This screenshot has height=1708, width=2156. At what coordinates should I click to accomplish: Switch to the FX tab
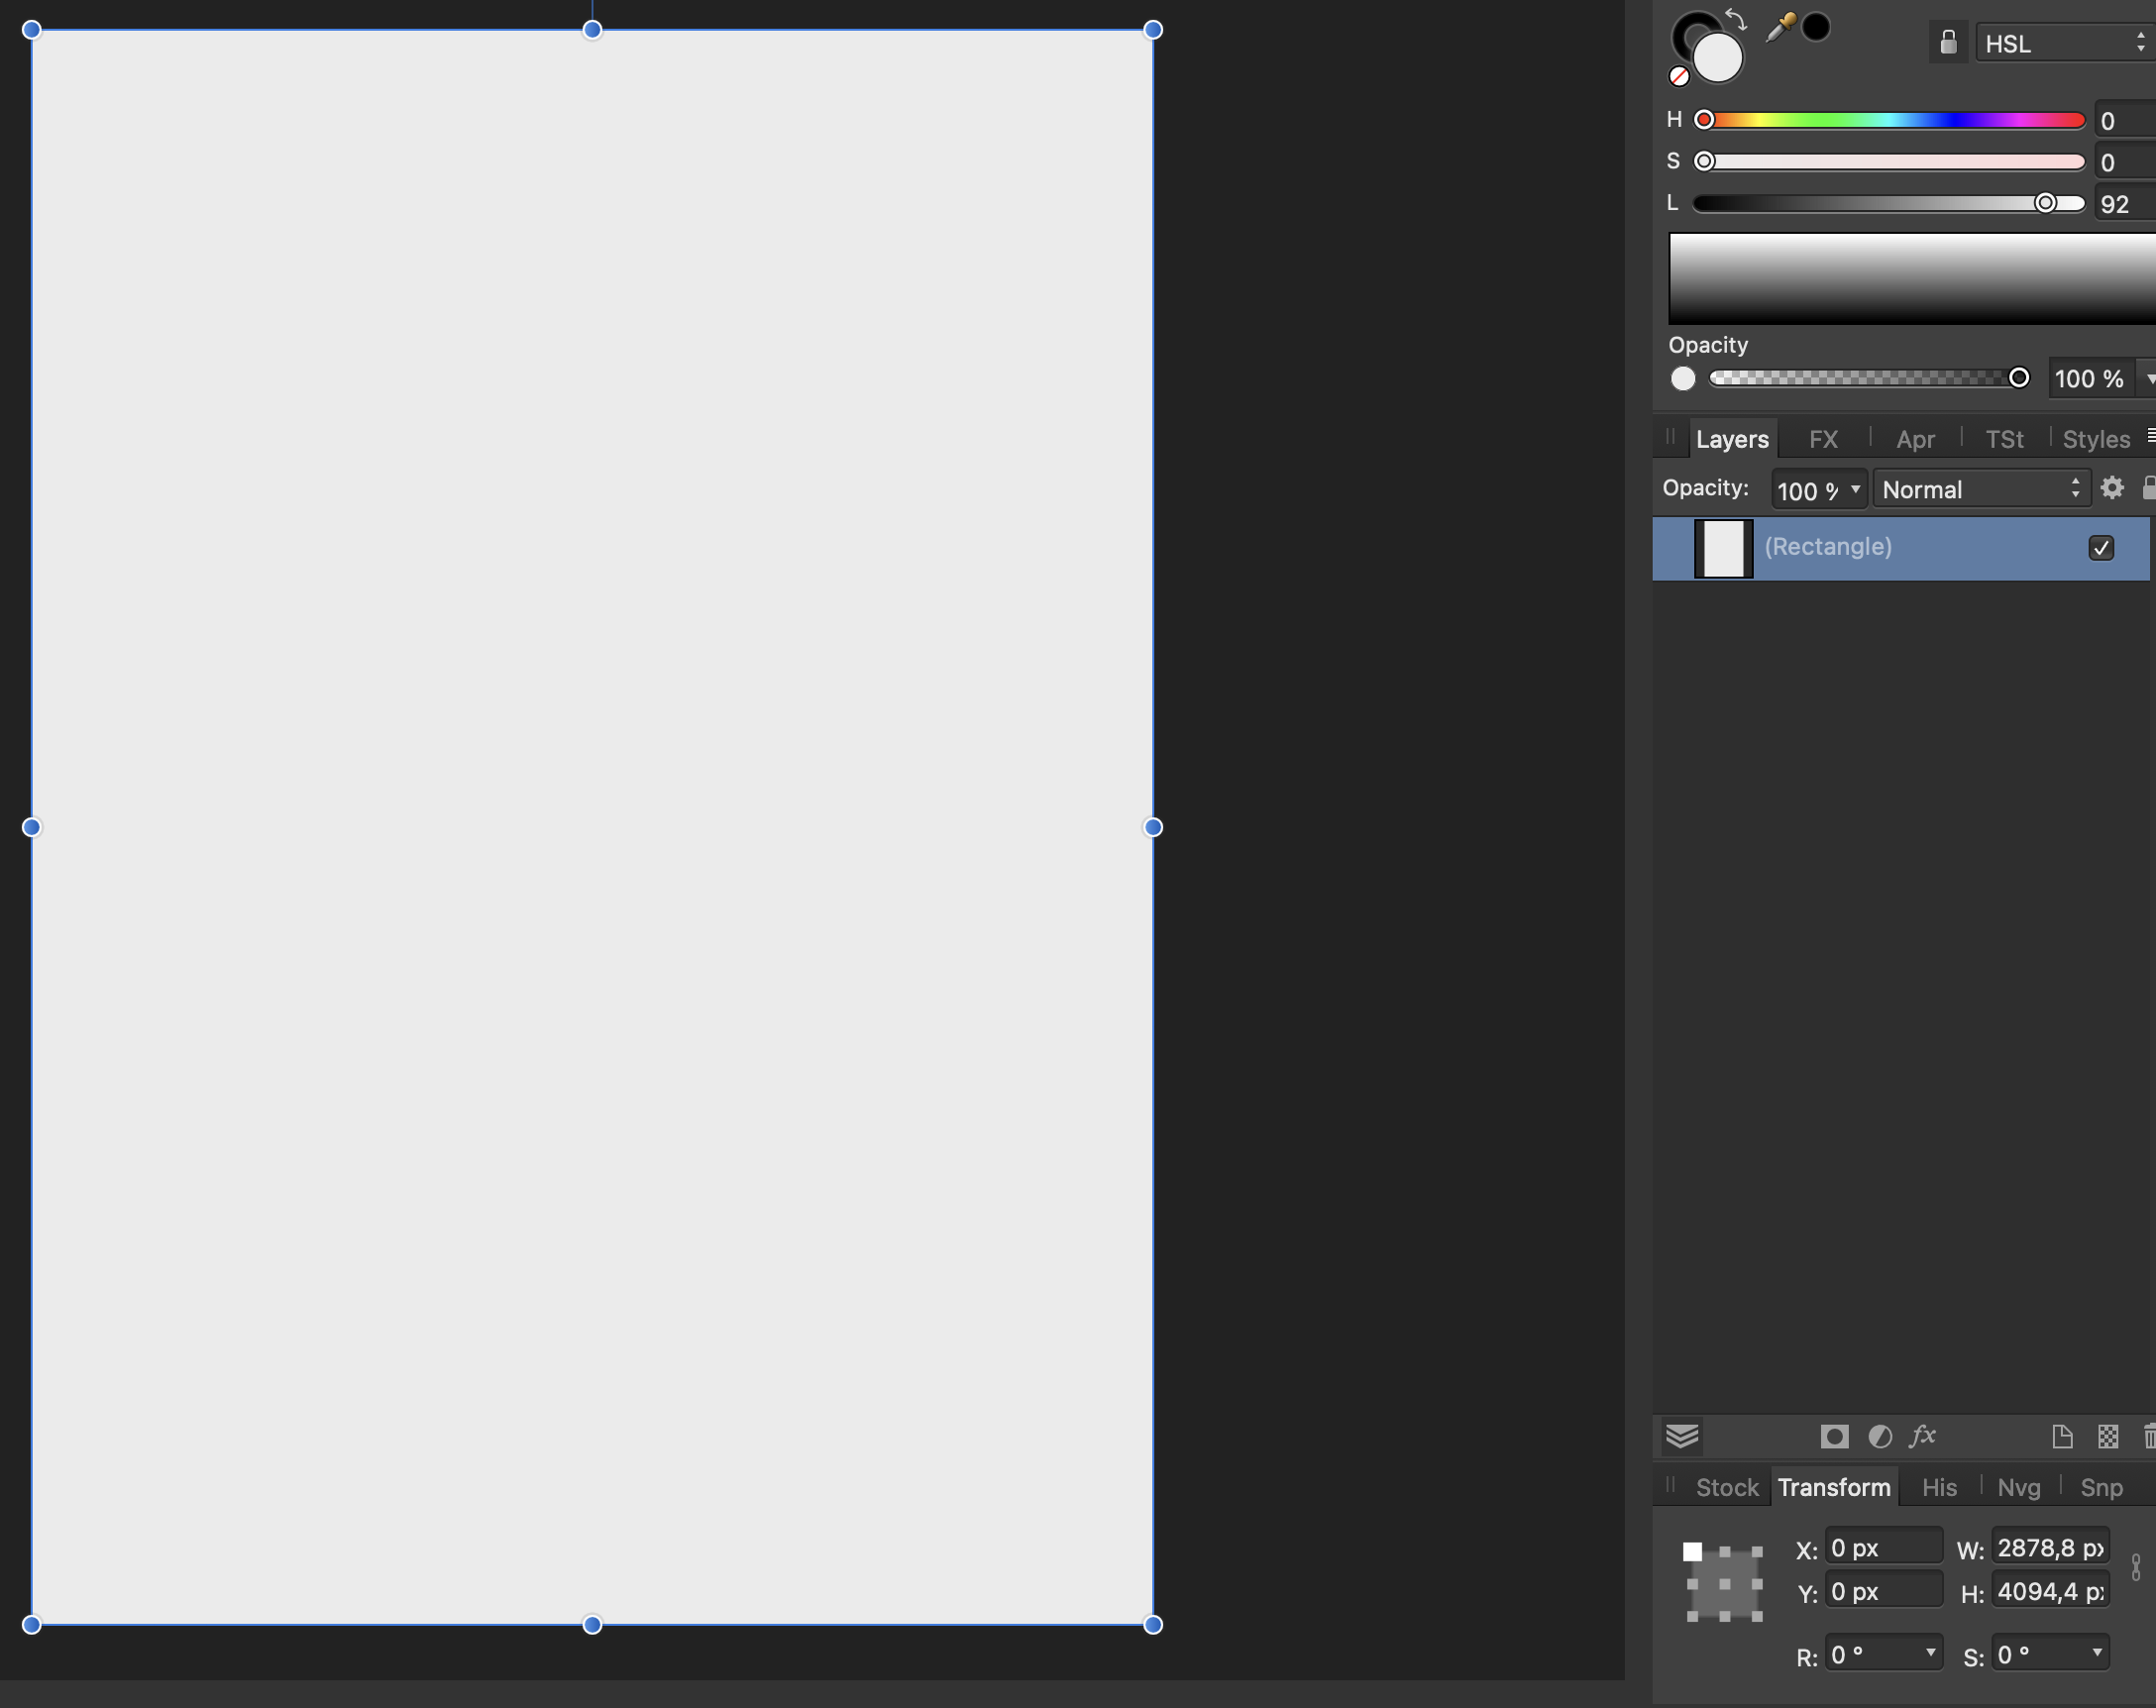[1823, 439]
